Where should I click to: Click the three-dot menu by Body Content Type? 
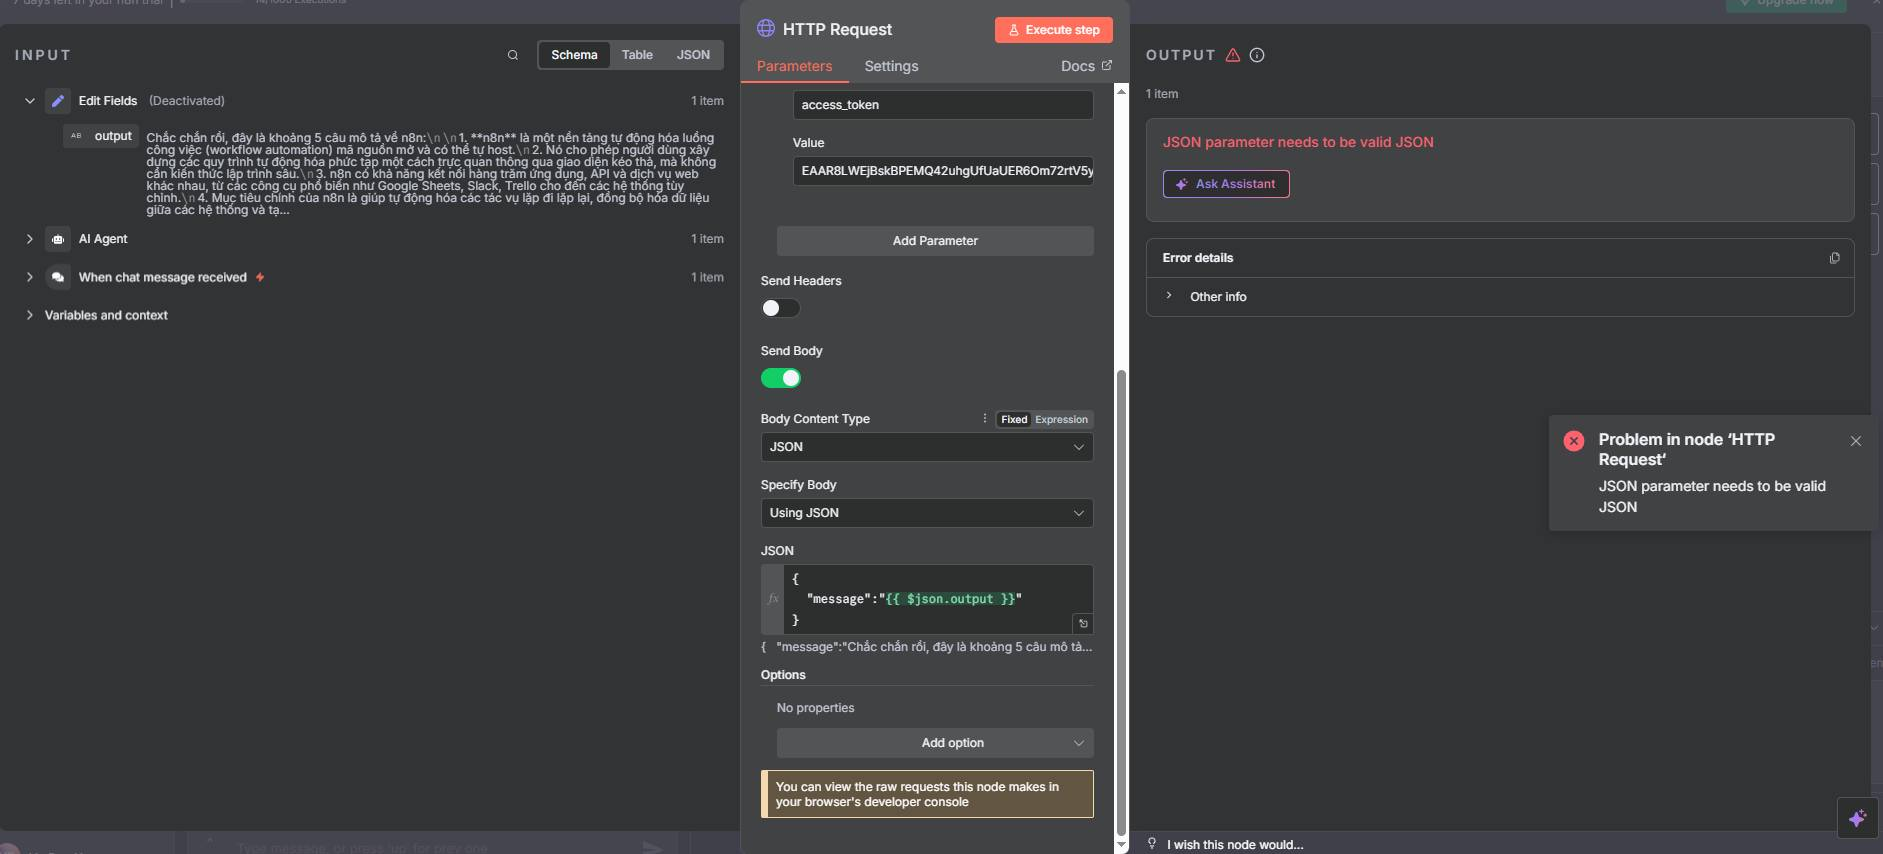[x=984, y=419]
